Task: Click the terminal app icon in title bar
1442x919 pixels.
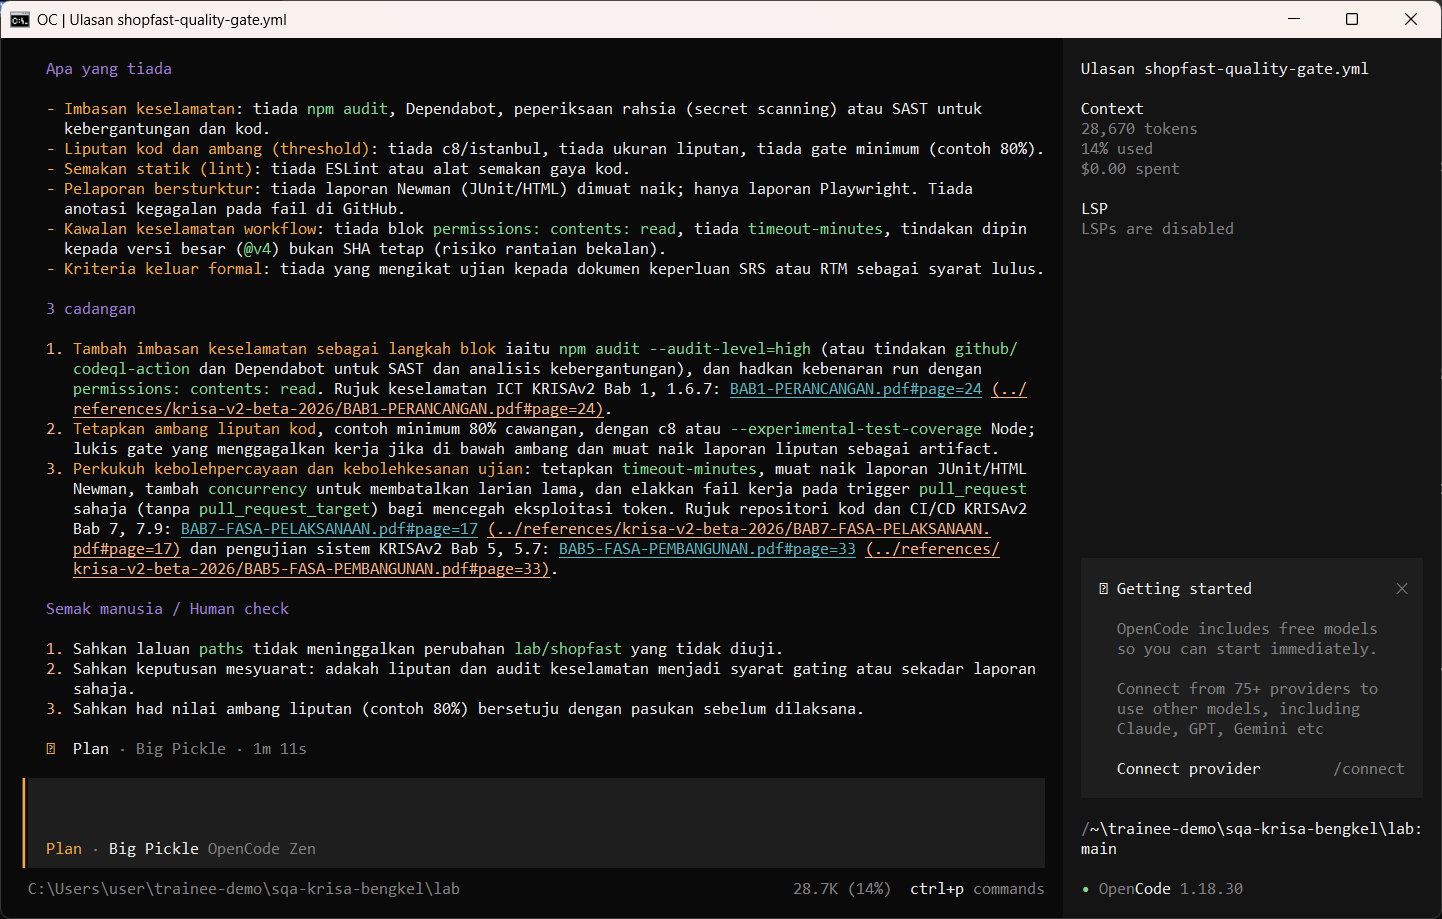Action: point(19,19)
